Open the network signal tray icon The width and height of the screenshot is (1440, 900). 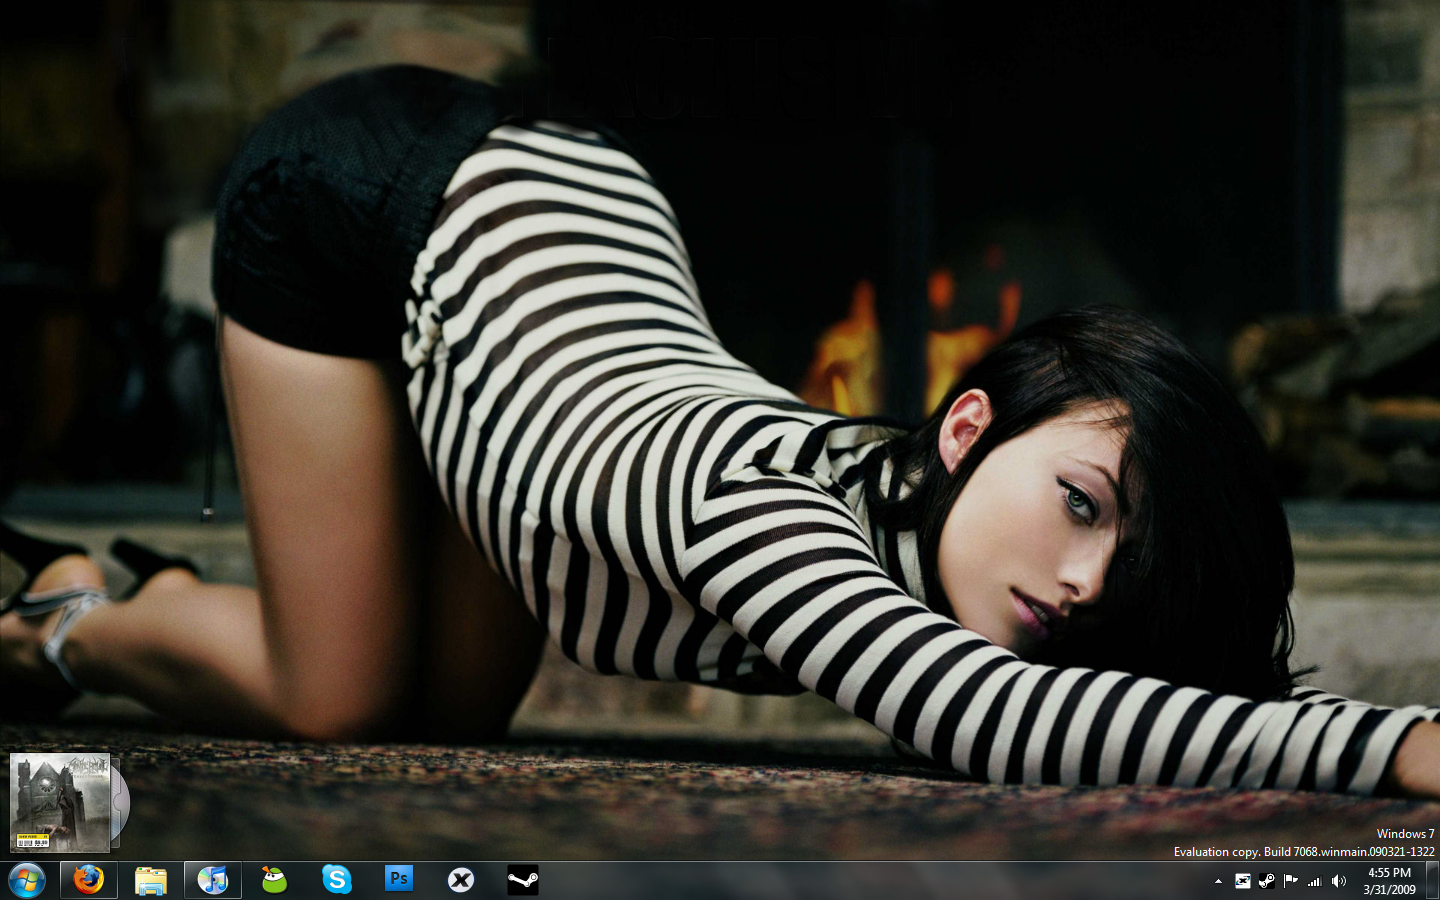[x=1314, y=881]
